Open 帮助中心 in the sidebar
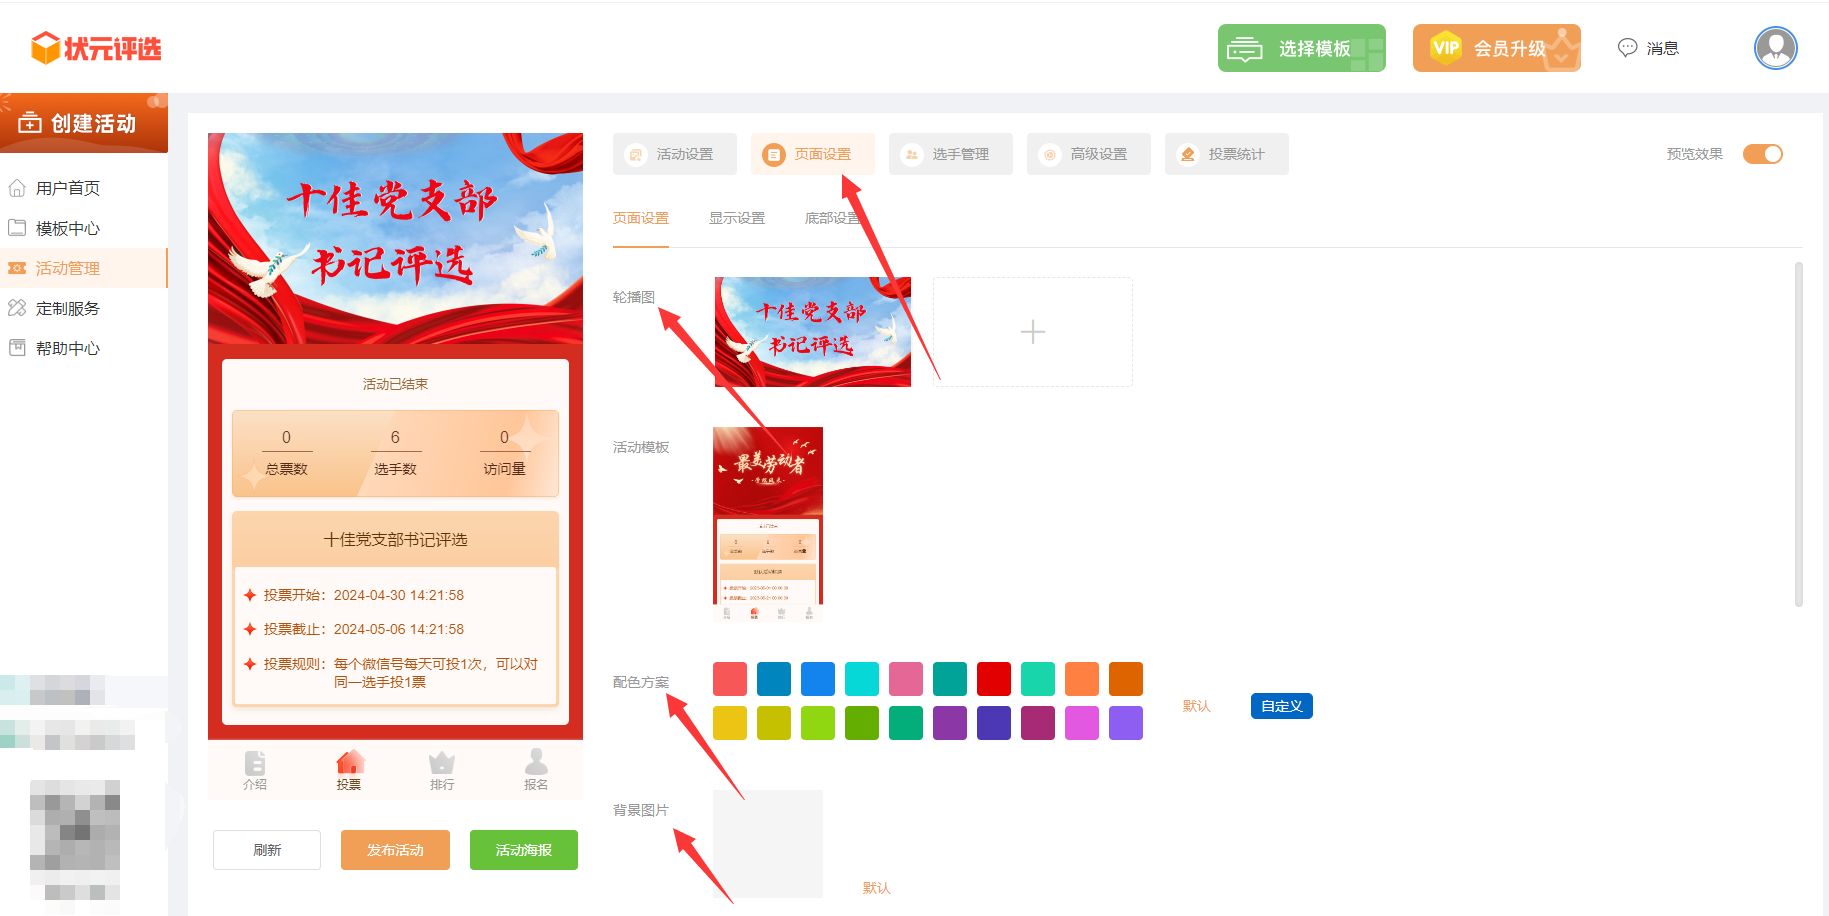The image size is (1829, 916). pos(67,348)
